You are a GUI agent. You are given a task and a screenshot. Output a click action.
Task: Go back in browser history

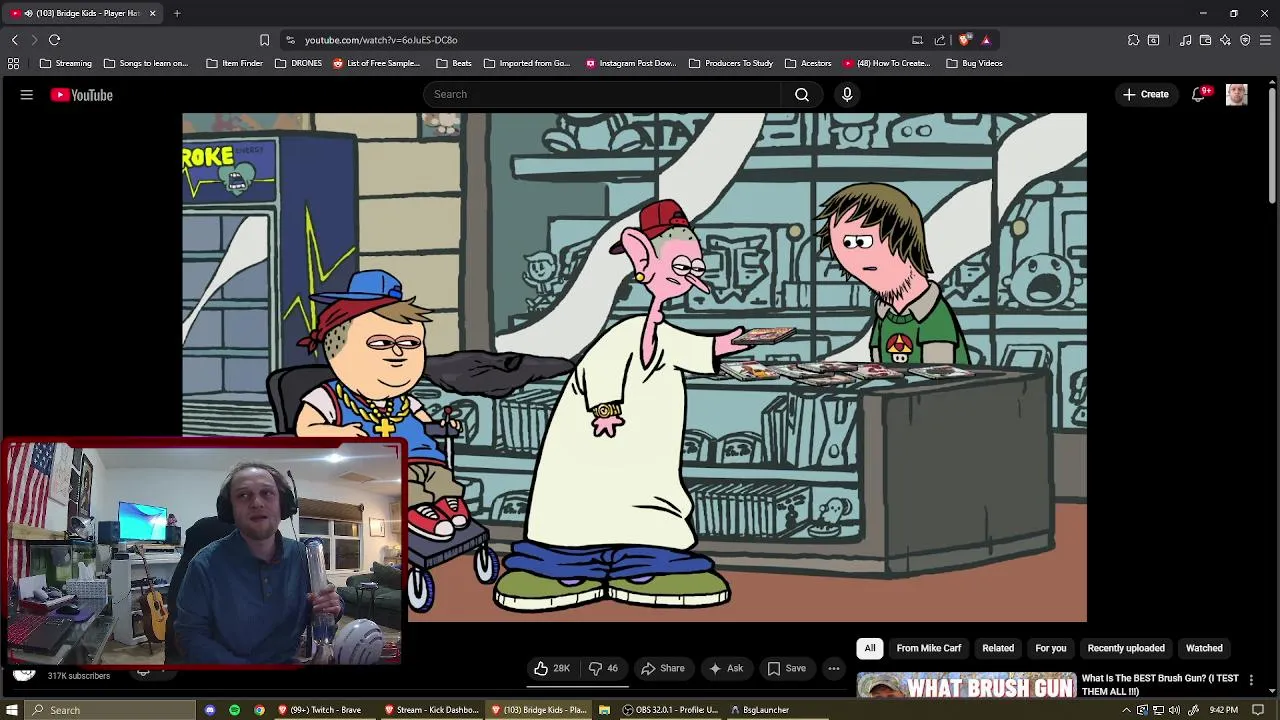(x=14, y=40)
